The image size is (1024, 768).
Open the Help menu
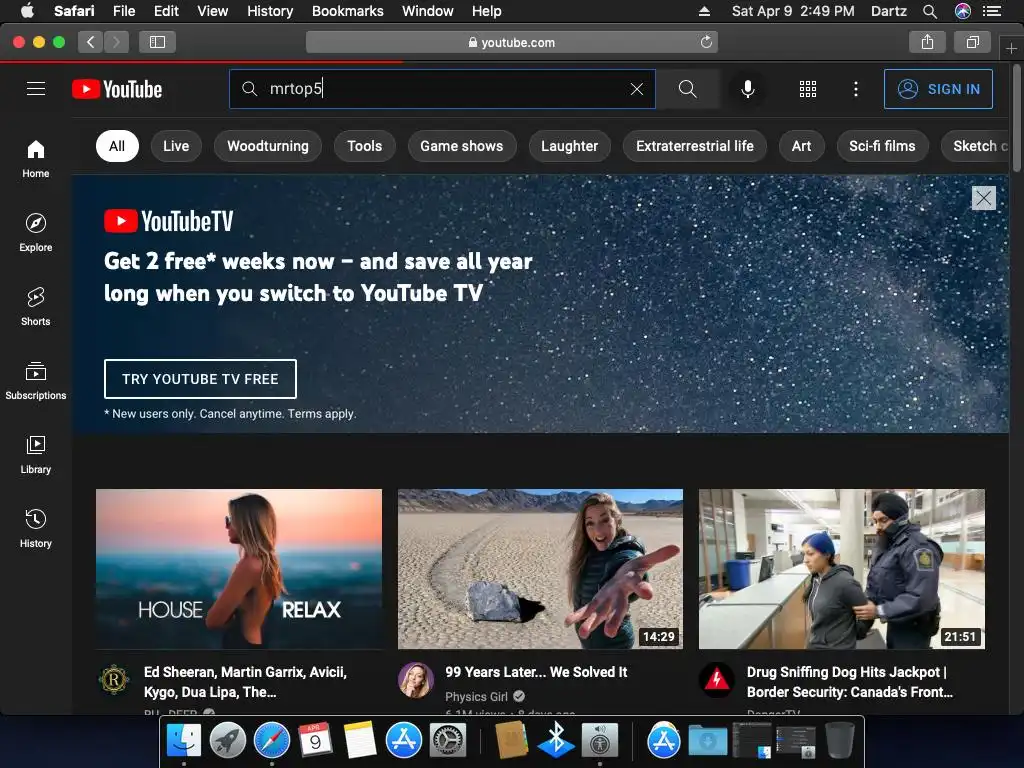[x=487, y=11]
